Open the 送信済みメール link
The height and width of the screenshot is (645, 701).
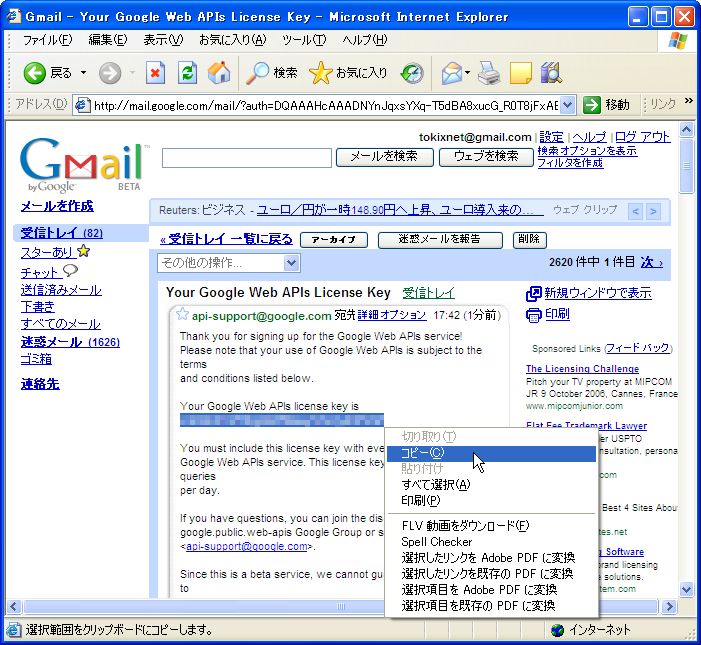pos(61,290)
